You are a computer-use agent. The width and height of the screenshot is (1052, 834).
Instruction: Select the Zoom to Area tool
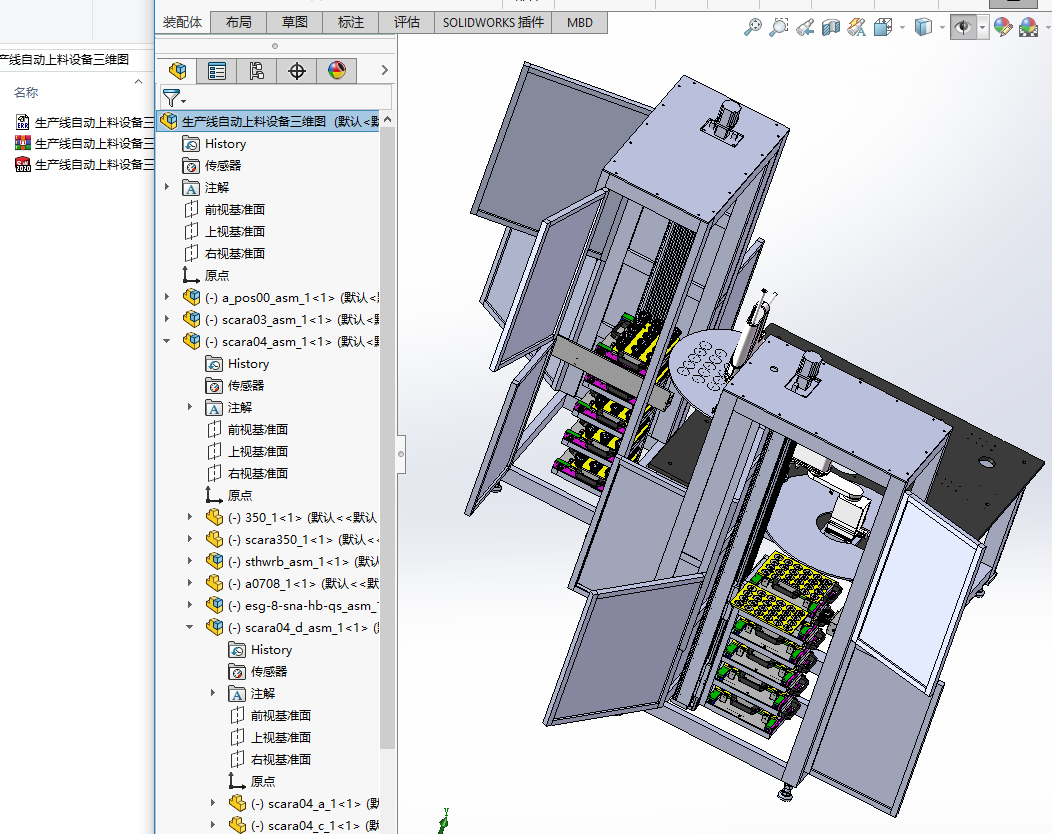[779, 28]
